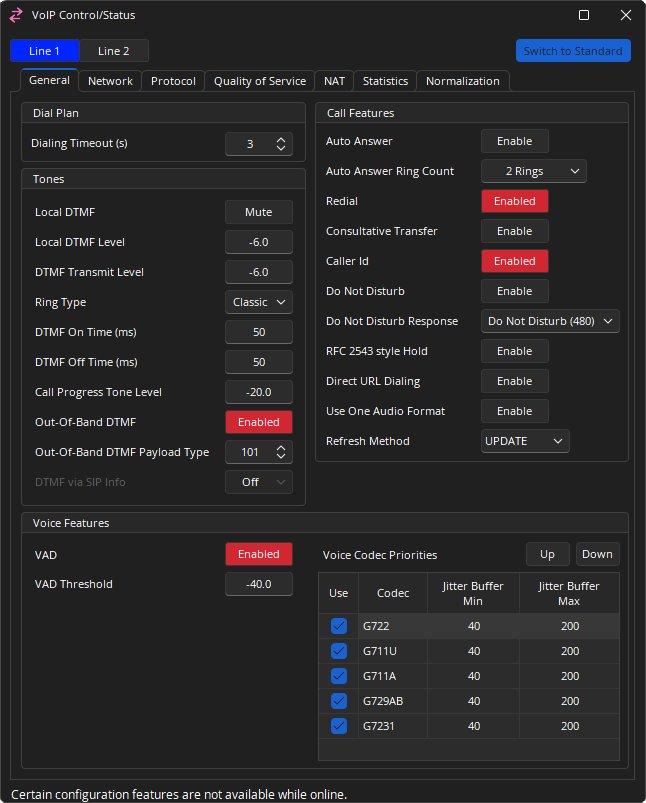Click the VoIP app icon in title bar
This screenshot has width=646, height=803.
point(16,15)
